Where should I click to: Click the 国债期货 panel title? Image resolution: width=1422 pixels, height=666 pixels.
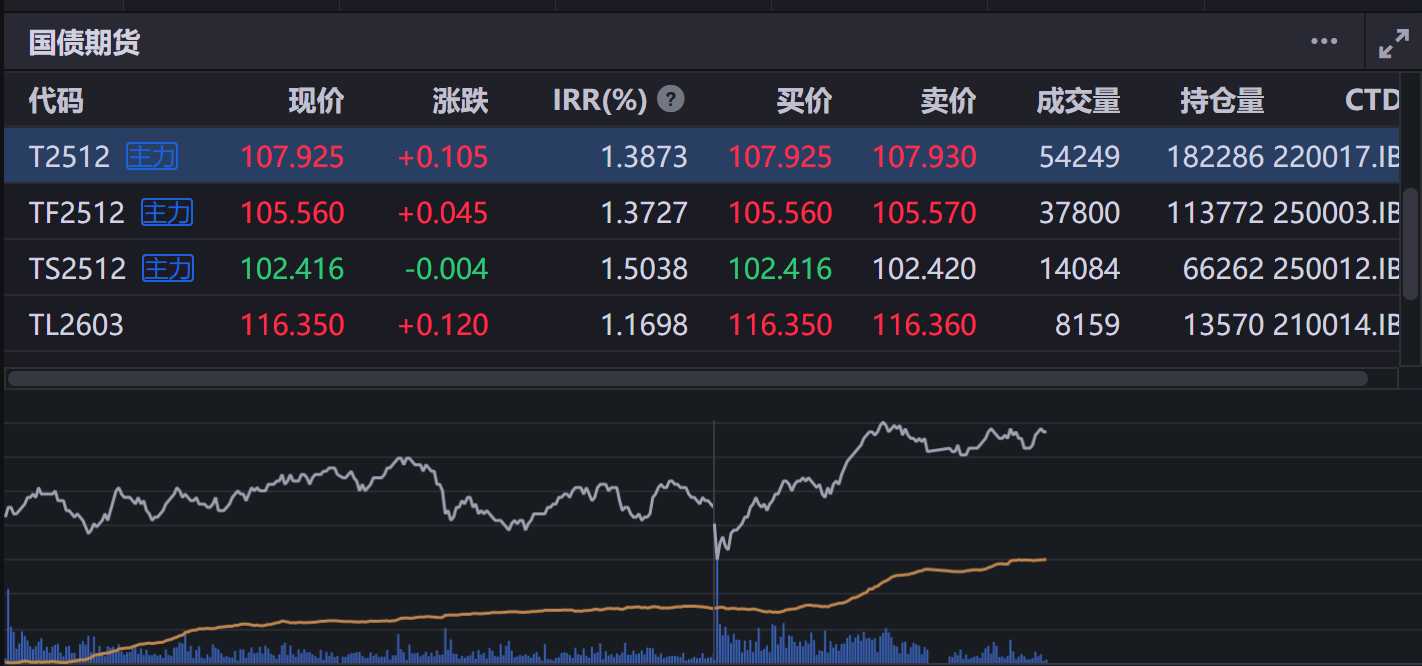pyautogui.click(x=84, y=42)
